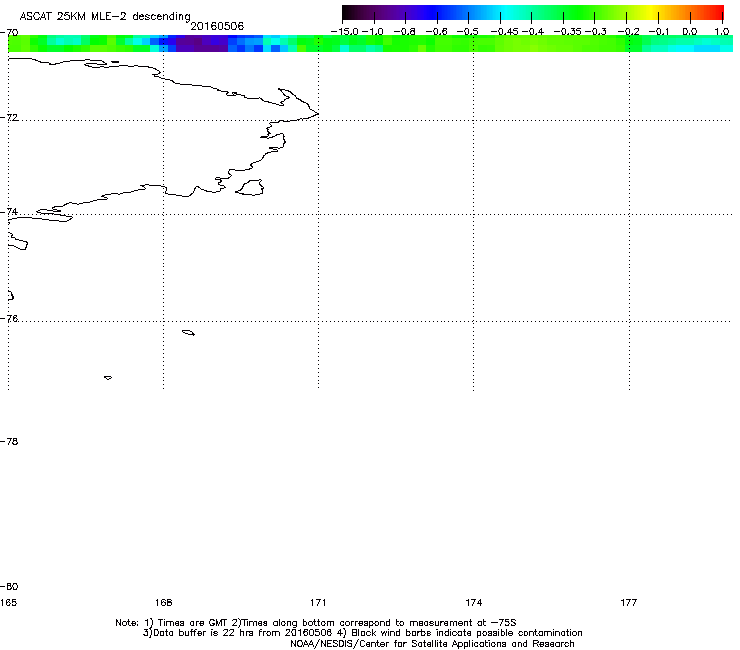This screenshot has width=740, height=650.
Task: Click the -0.45 colorbar label
Action: click(505, 31)
